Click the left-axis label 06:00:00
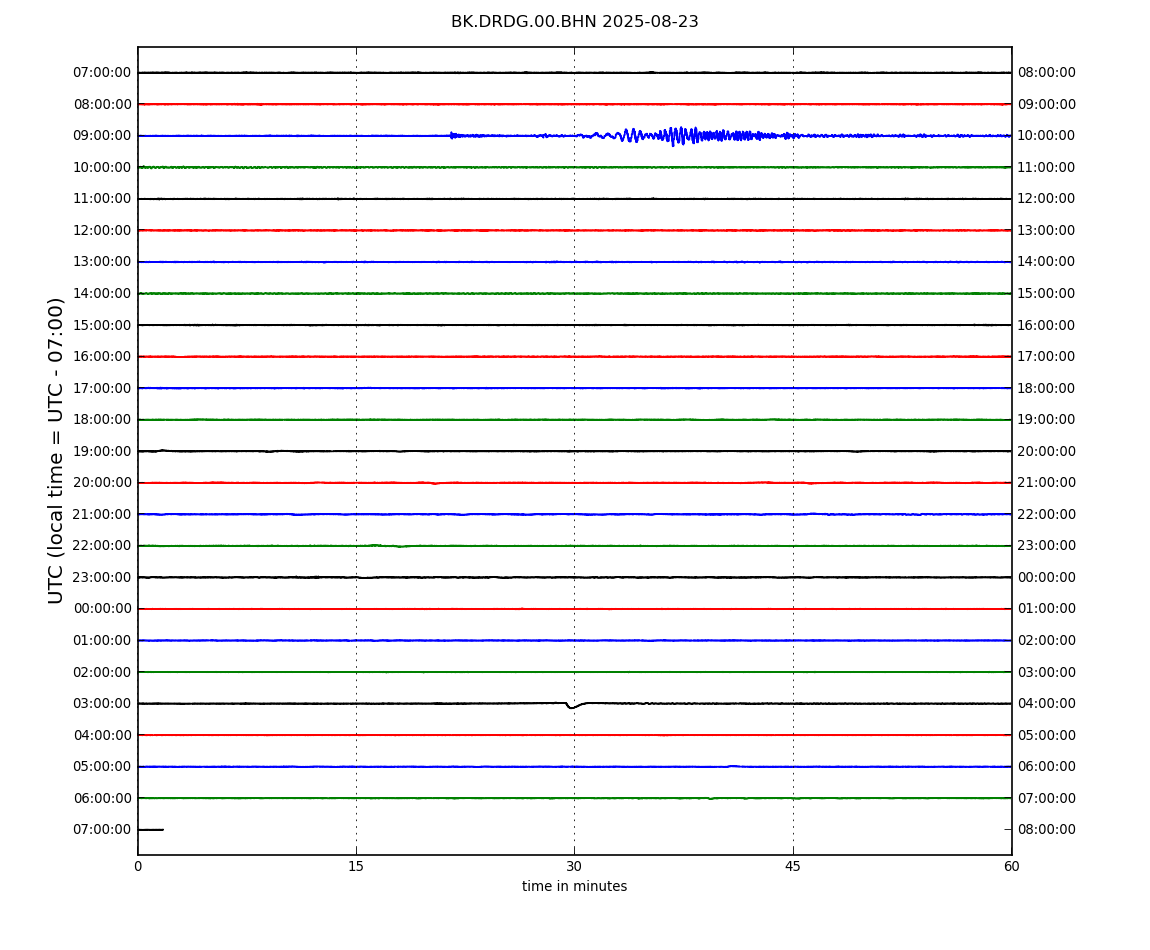This screenshot has width=1150, height=950. (x=102, y=798)
